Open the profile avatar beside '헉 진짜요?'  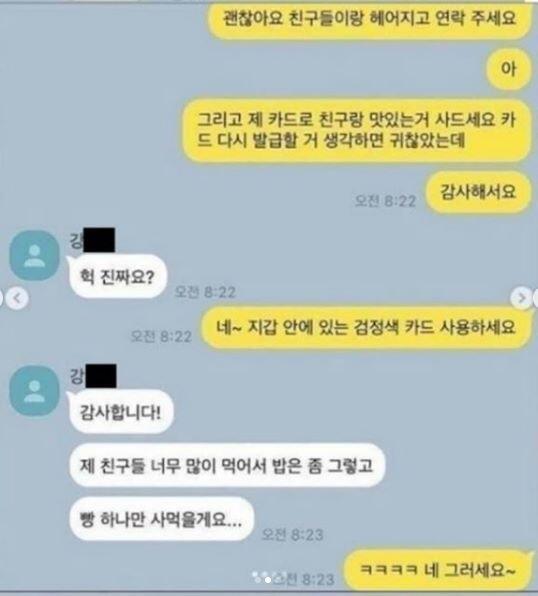pos(34,255)
